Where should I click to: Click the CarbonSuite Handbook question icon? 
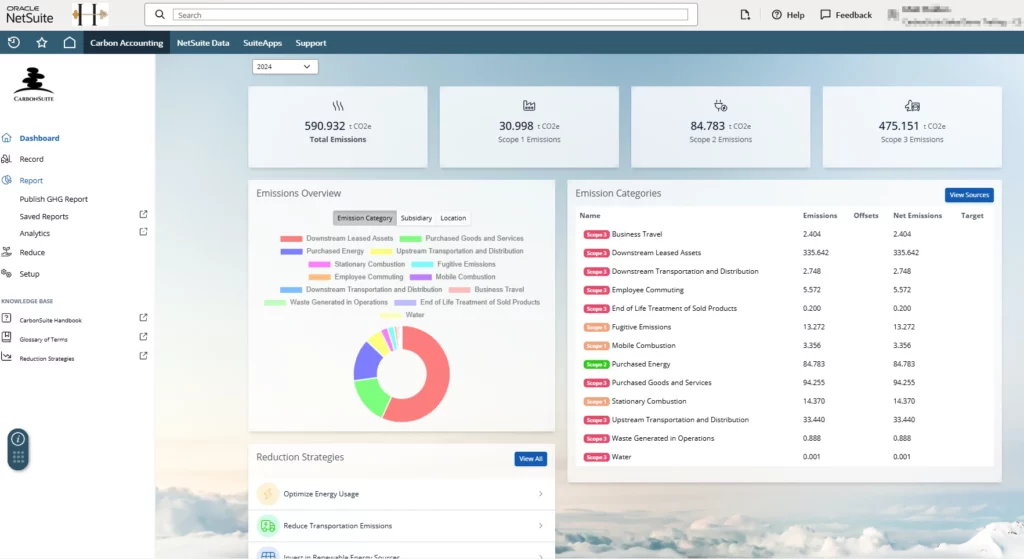(x=7, y=318)
